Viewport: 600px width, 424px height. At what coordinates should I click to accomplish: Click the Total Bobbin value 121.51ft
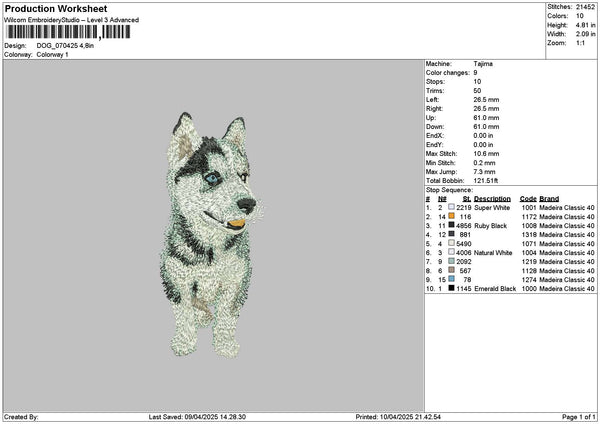[486, 181]
